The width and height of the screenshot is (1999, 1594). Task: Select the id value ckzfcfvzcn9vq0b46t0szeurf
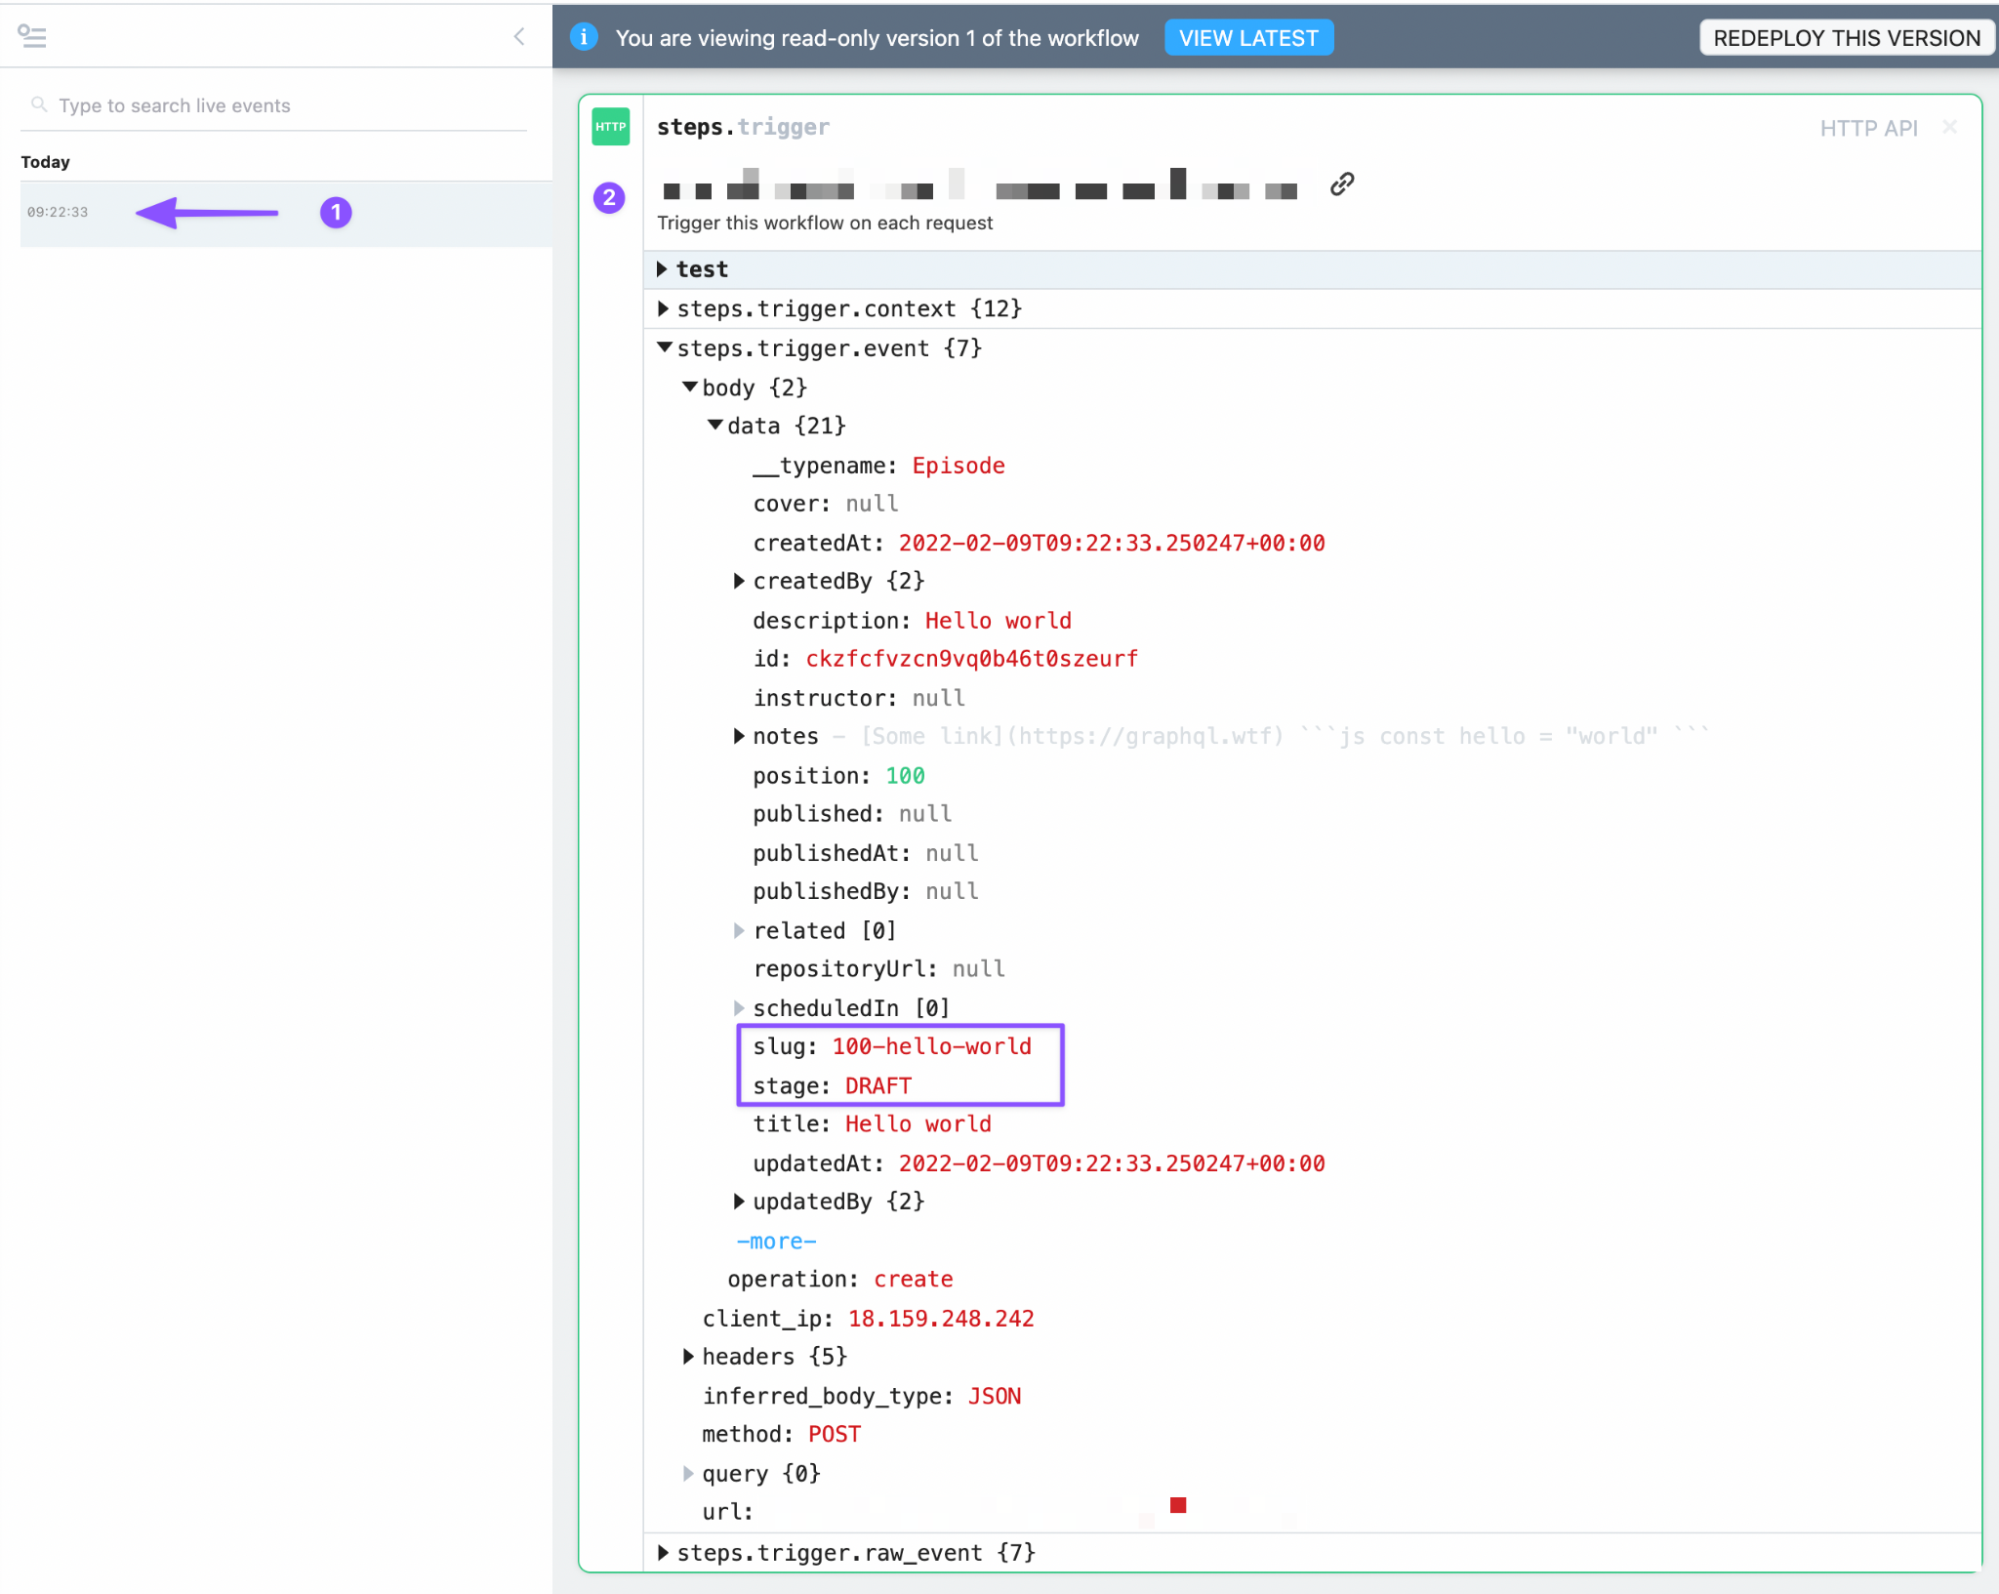pos(972,659)
